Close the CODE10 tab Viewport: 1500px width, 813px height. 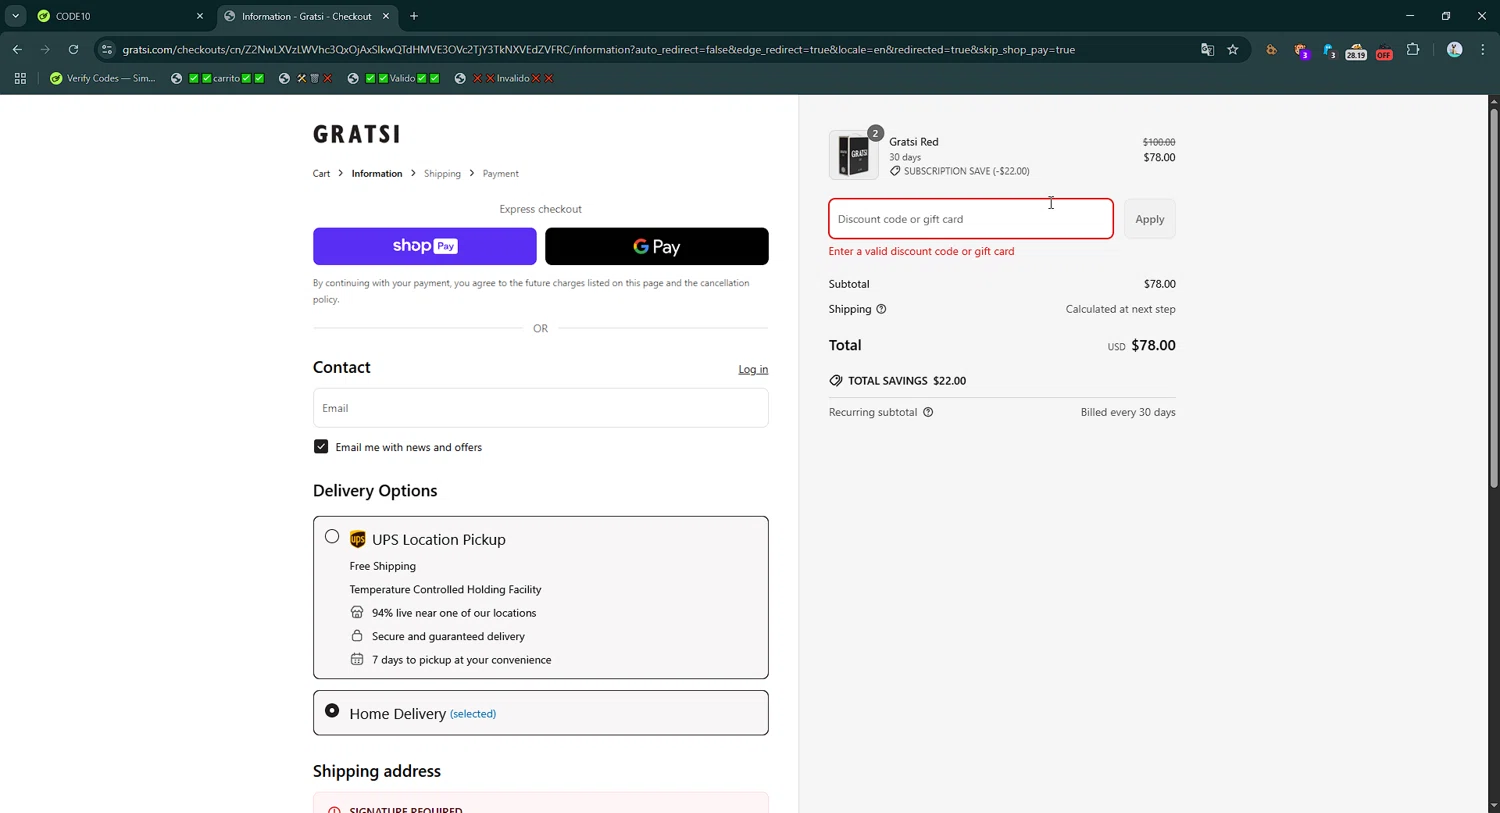pos(199,16)
